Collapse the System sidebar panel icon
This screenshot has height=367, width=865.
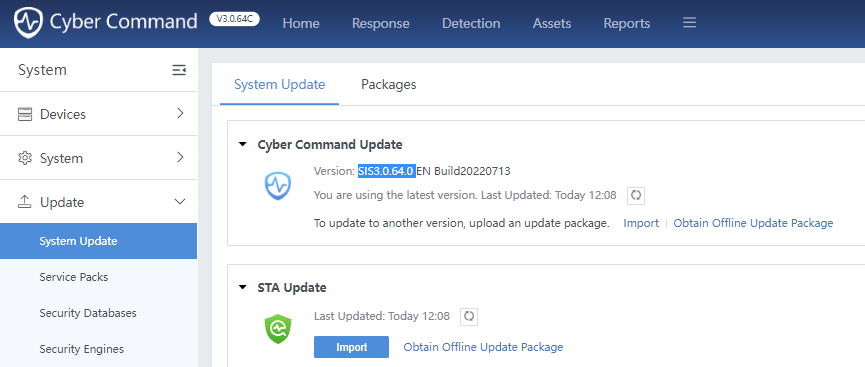click(179, 70)
